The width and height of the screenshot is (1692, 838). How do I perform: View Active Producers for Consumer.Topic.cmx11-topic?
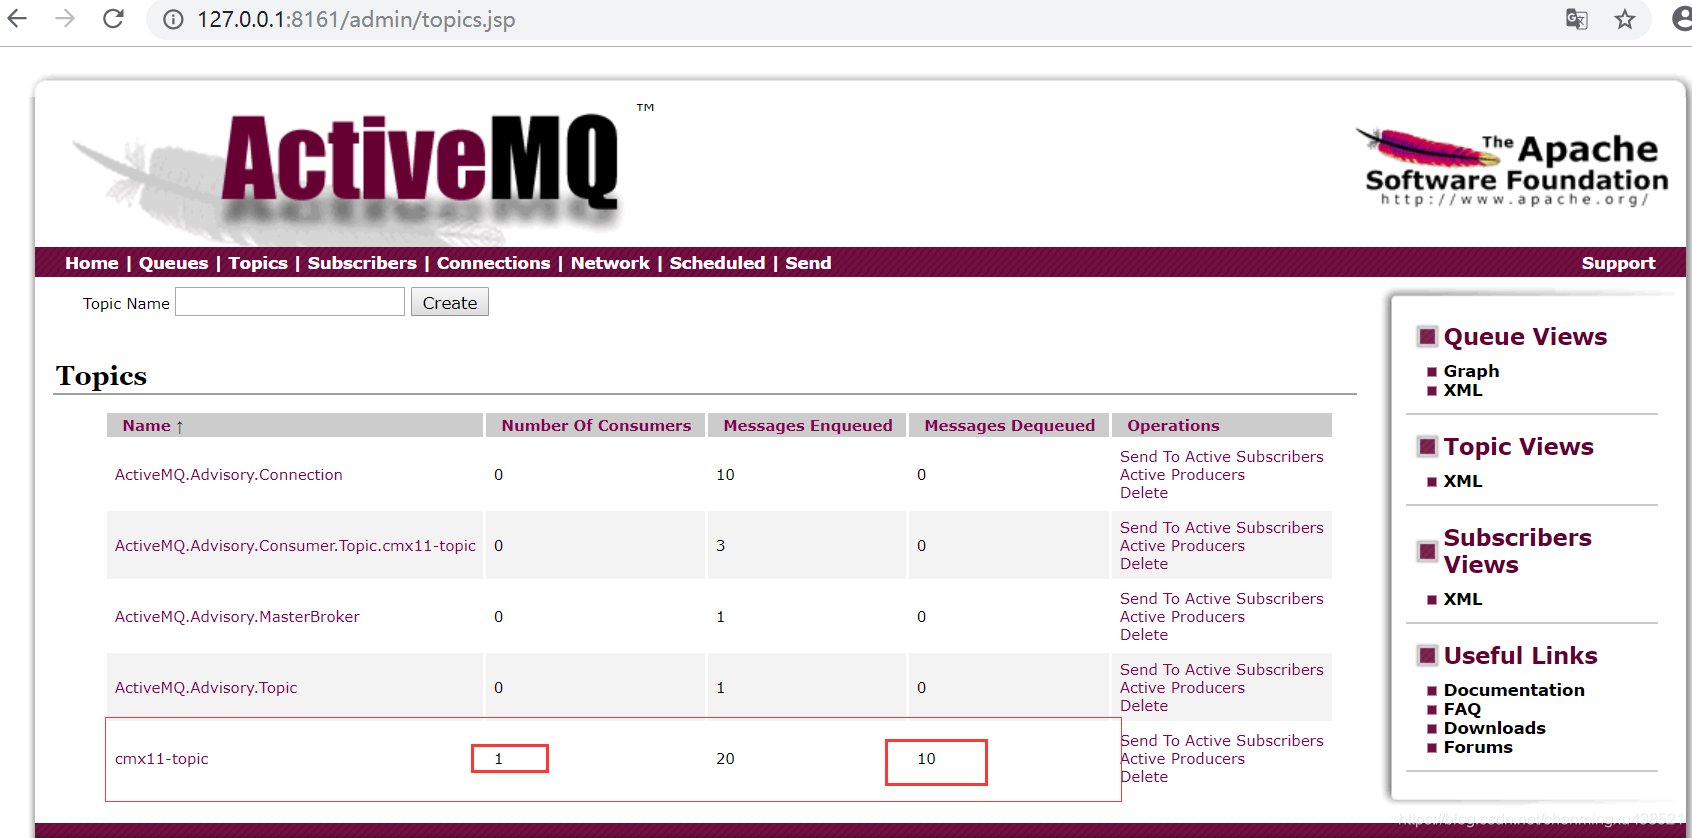point(1182,546)
